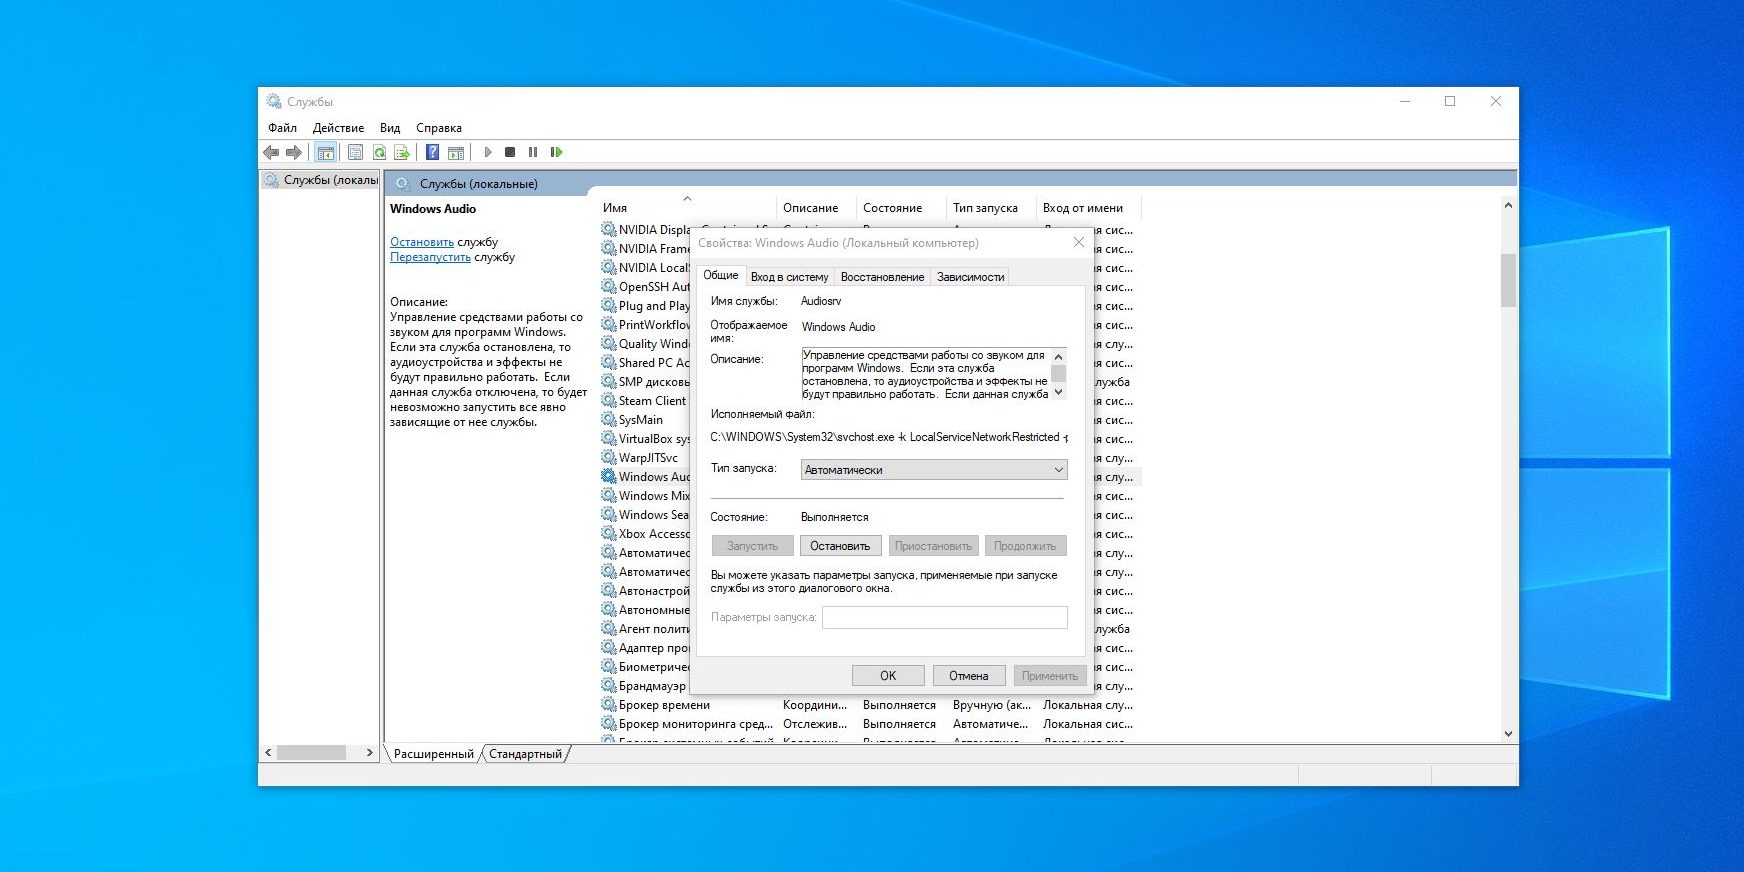Switch to the Восстановление tab
The image size is (1744, 872).
[x=882, y=277]
